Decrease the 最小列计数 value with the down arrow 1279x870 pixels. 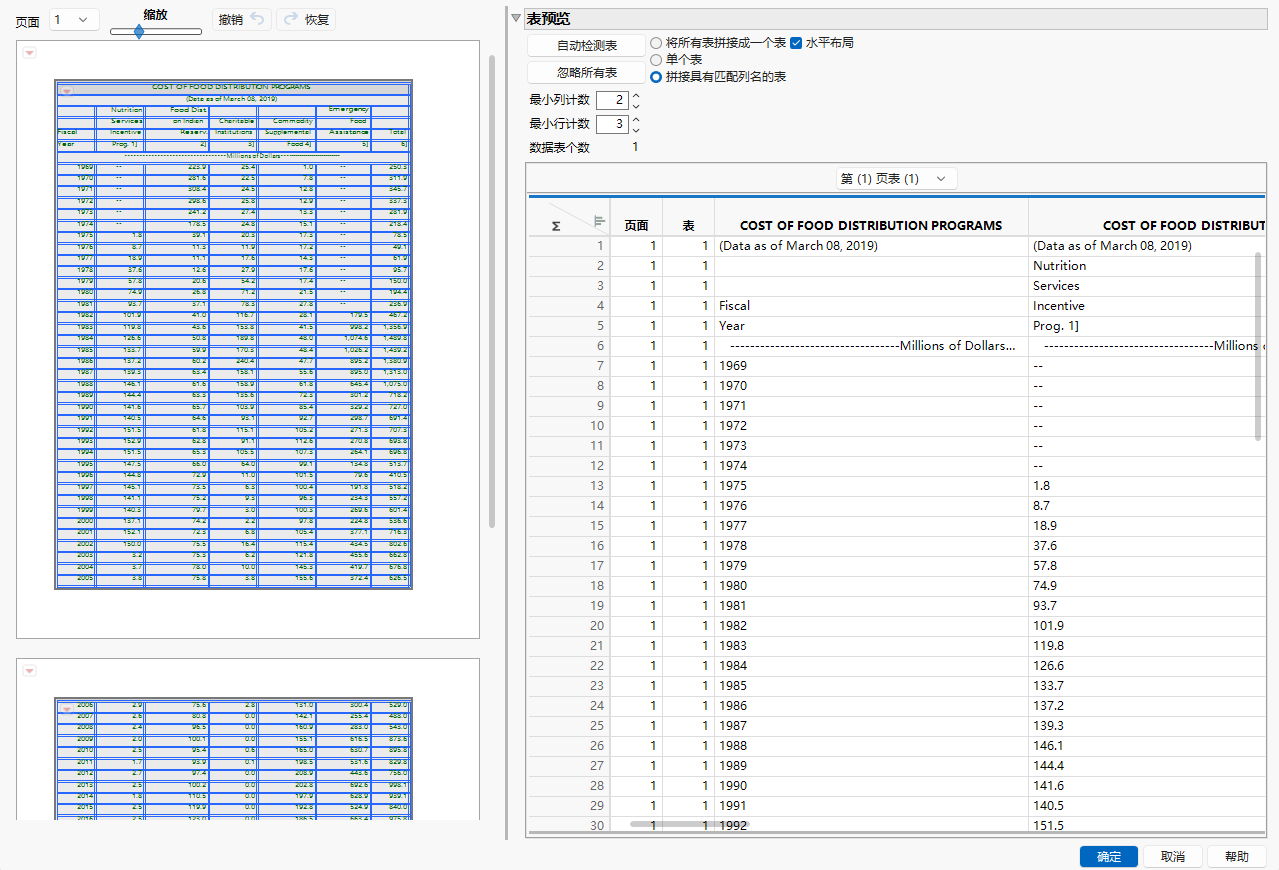tap(636, 105)
